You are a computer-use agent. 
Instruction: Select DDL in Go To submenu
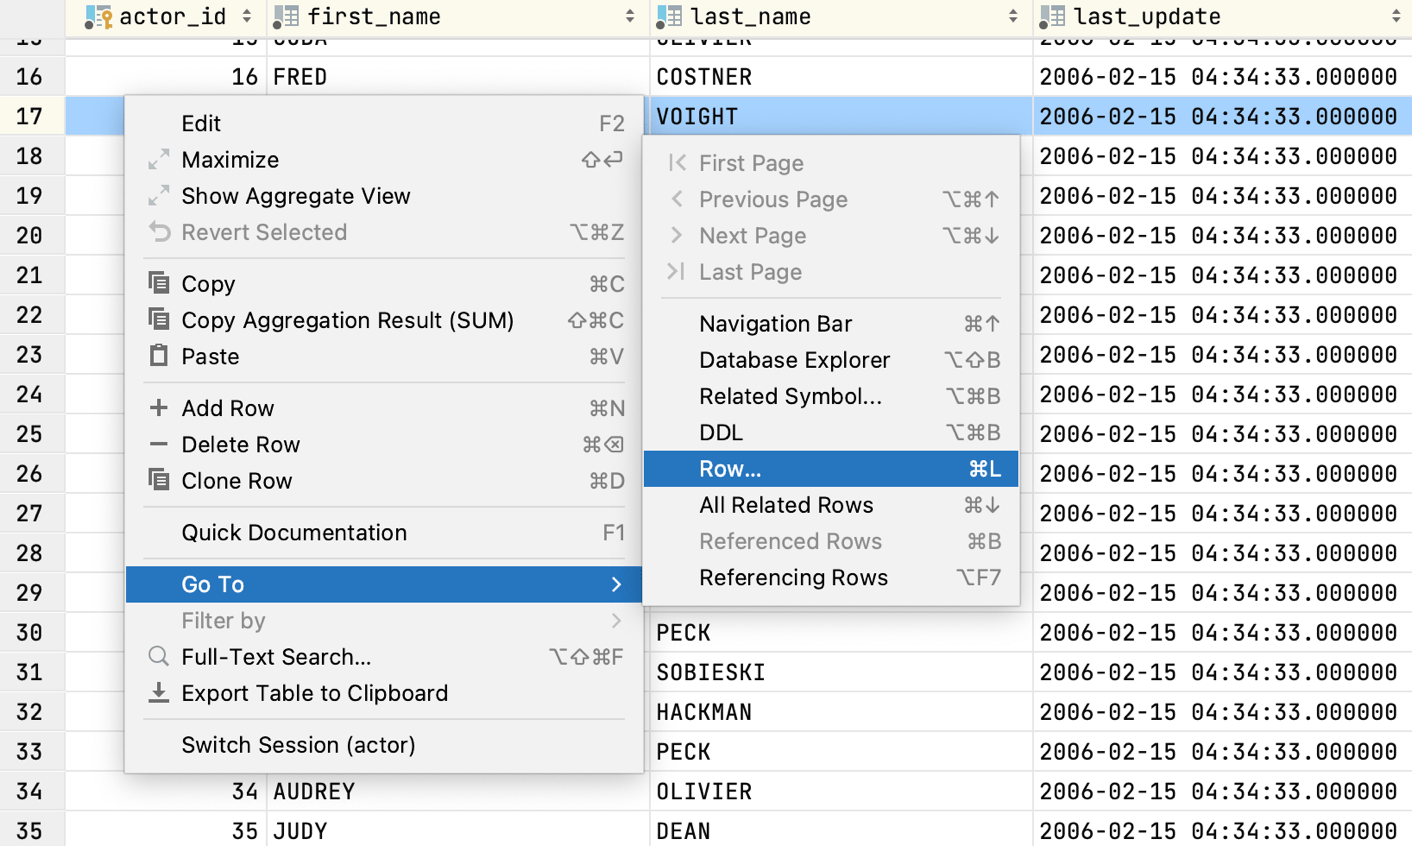coord(831,432)
